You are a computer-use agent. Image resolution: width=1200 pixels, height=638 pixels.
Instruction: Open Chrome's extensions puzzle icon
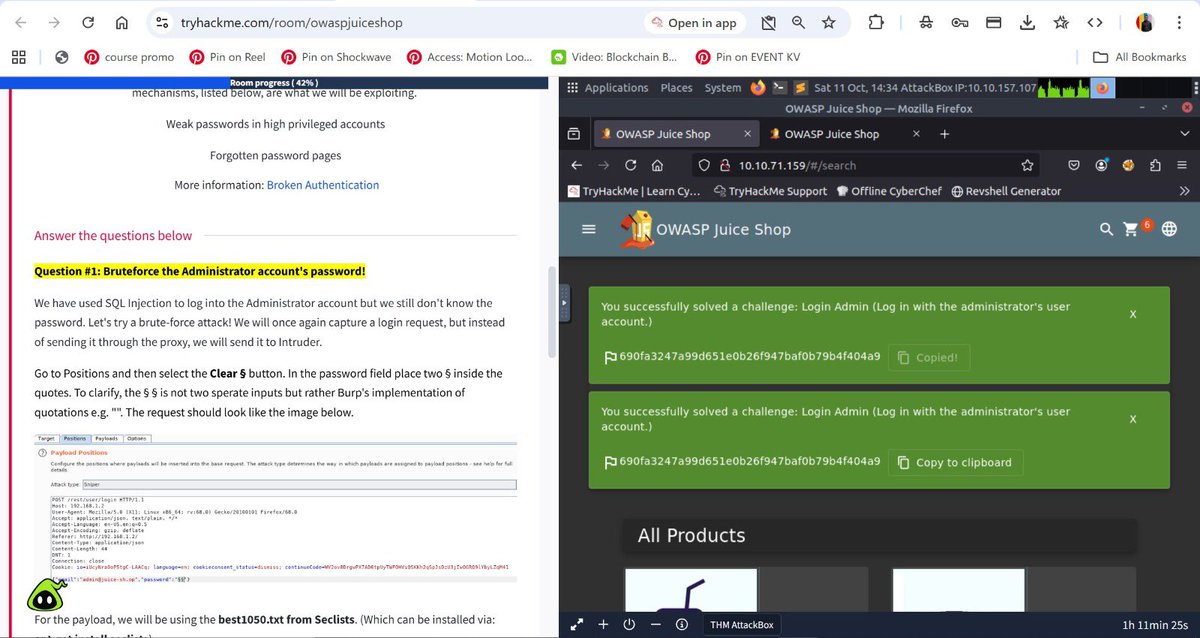tap(876, 23)
